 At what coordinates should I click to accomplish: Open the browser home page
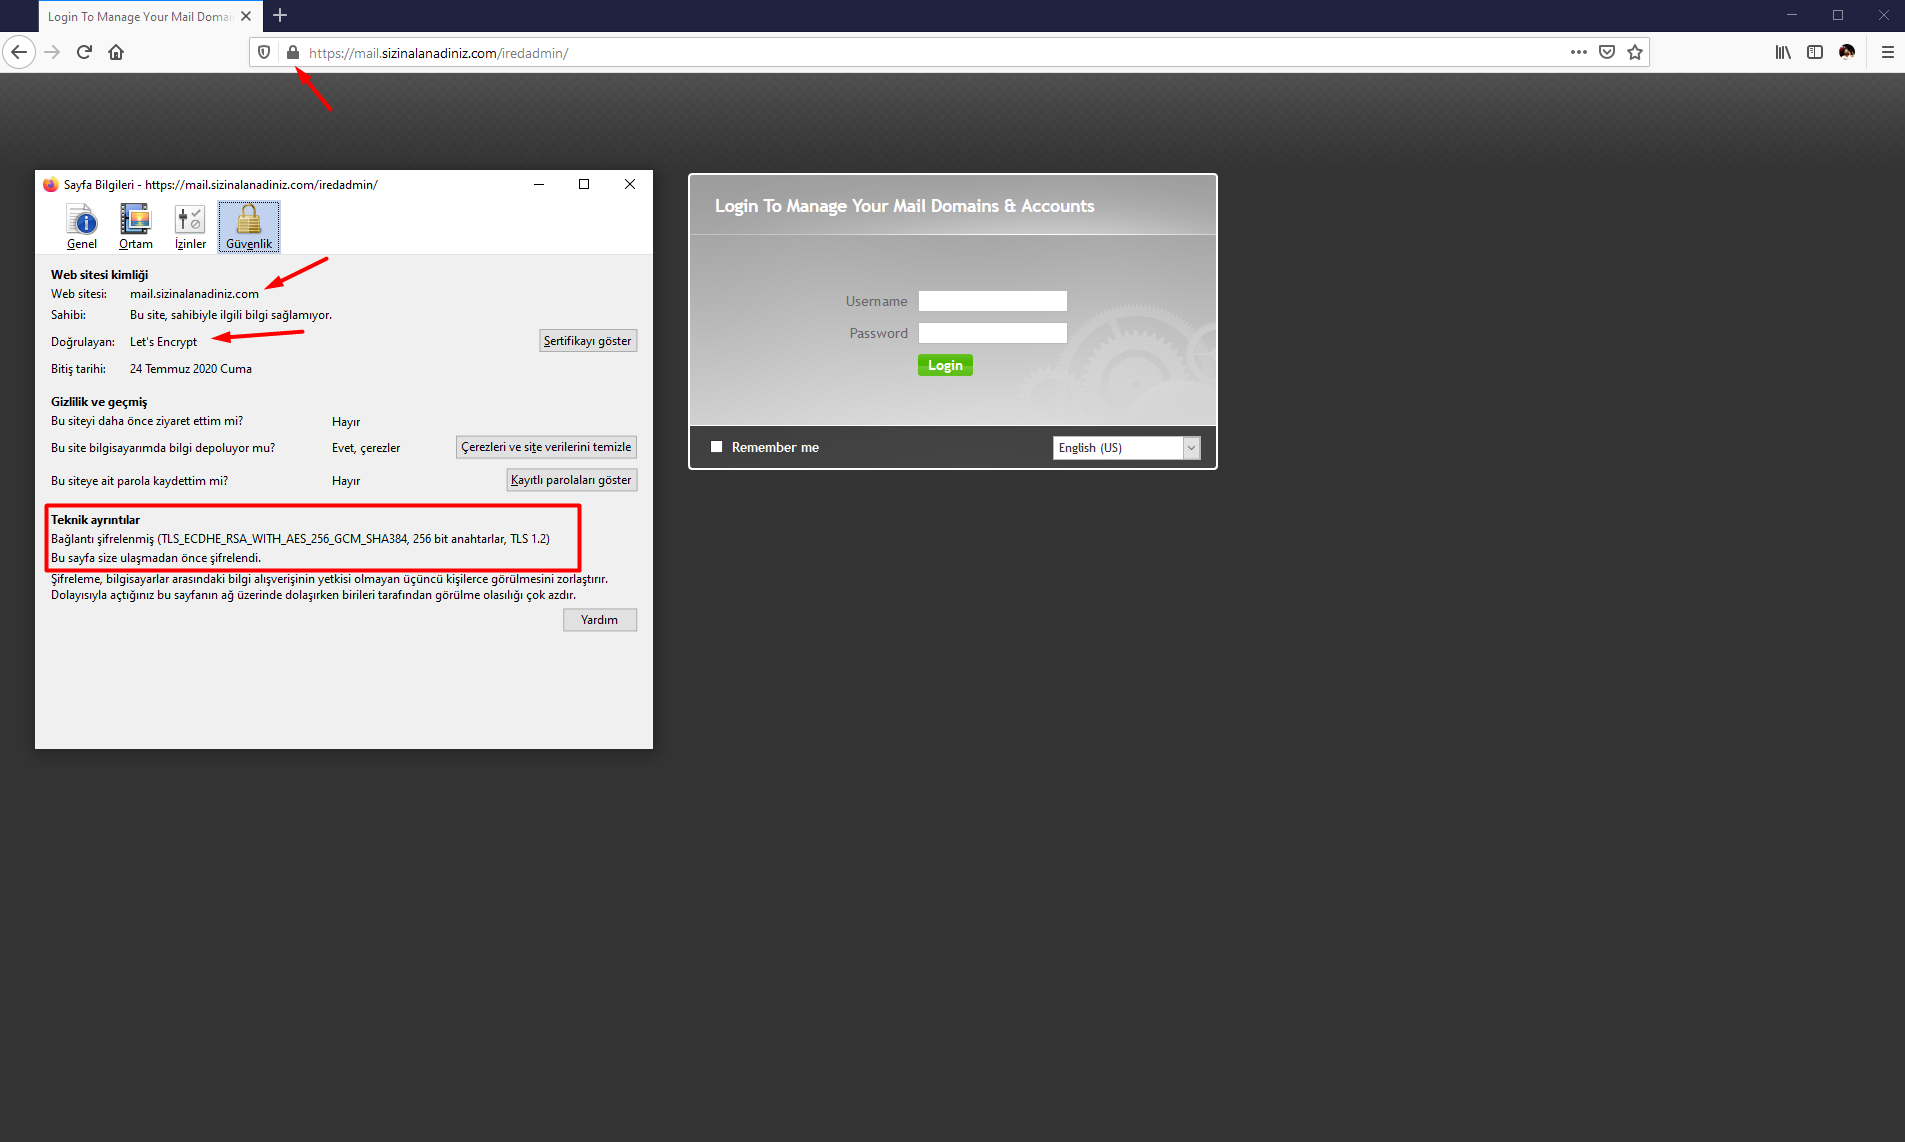click(x=116, y=52)
